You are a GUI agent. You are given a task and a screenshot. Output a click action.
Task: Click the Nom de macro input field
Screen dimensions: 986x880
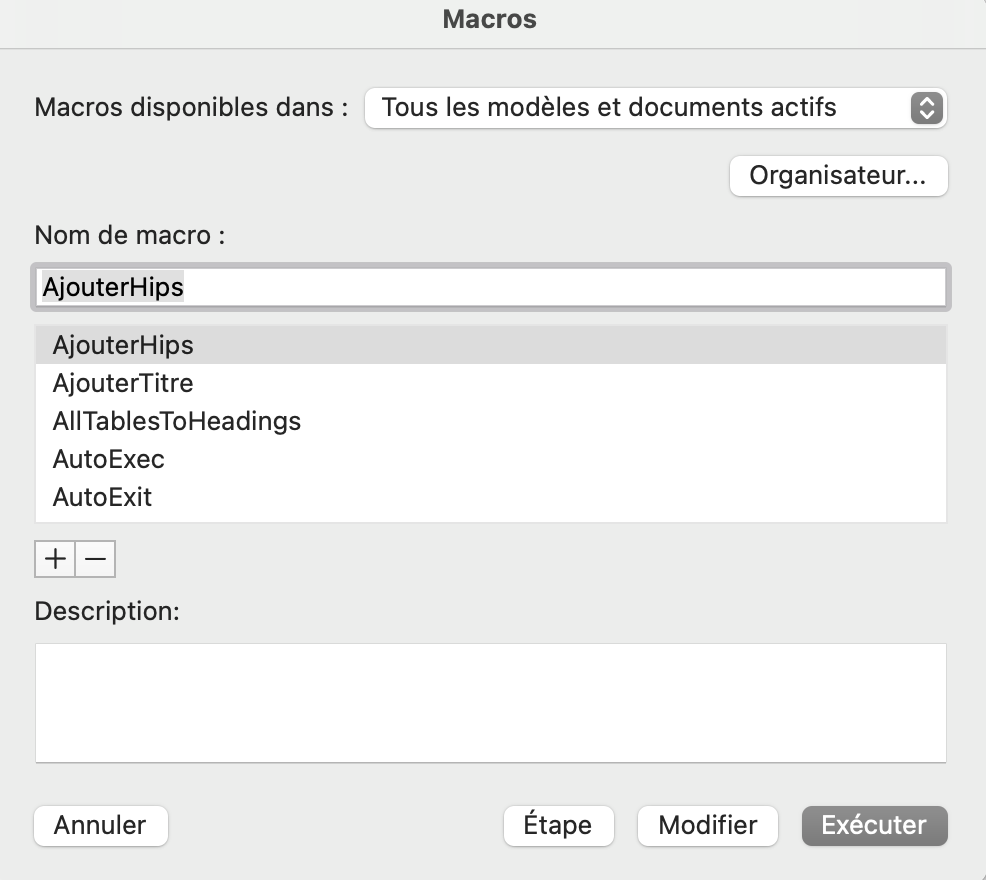[490, 287]
